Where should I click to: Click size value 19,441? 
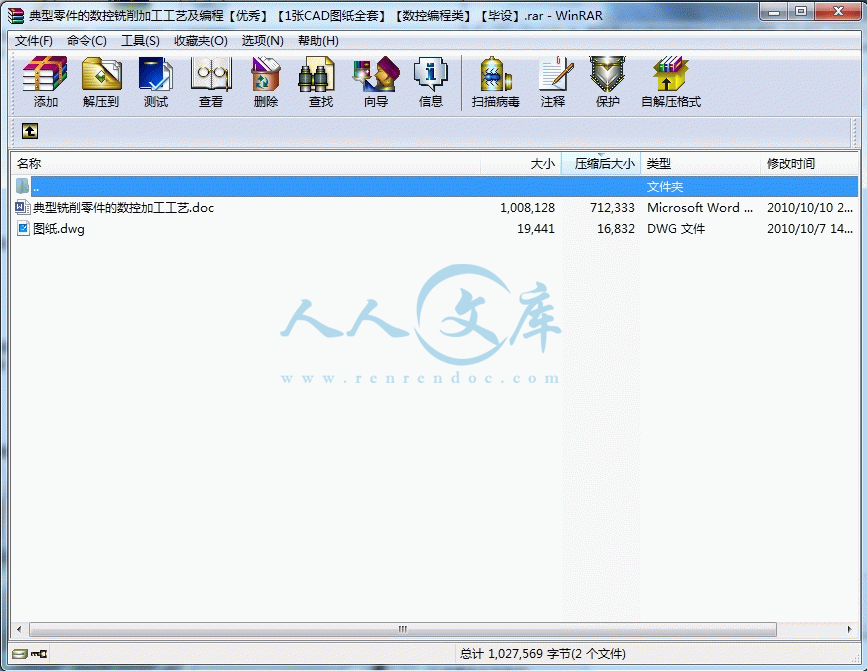536,229
